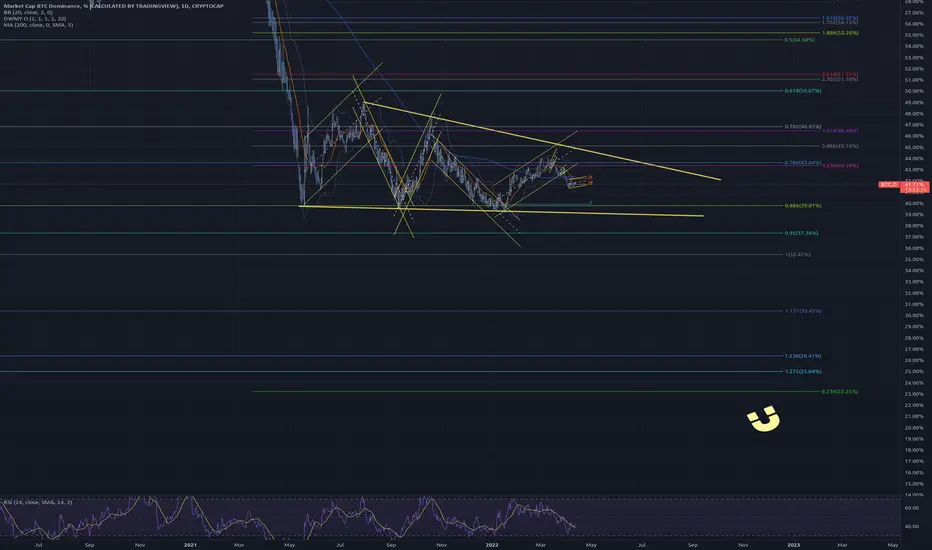
Task: Click the 0.95(37.36%) Fibonacci label
Action: point(801,233)
